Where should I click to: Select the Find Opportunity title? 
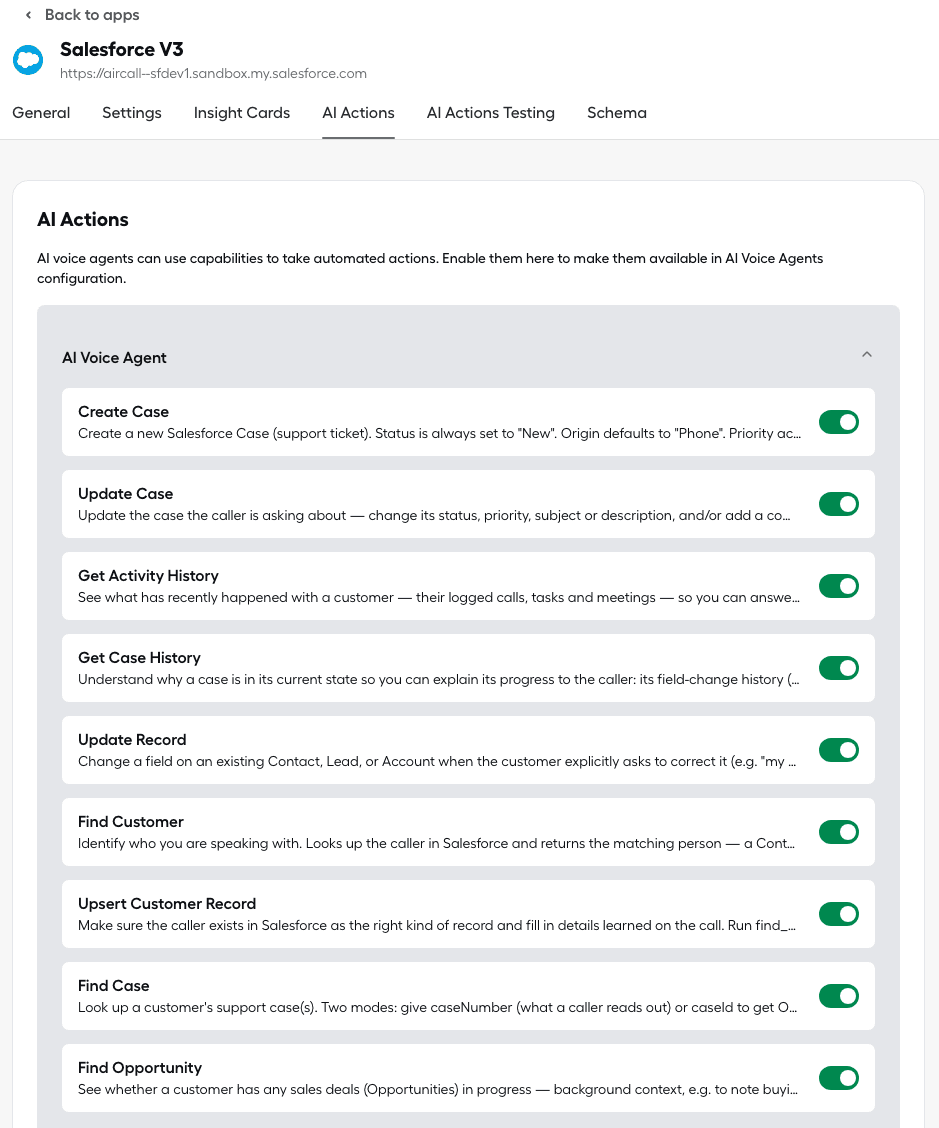(140, 1068)
